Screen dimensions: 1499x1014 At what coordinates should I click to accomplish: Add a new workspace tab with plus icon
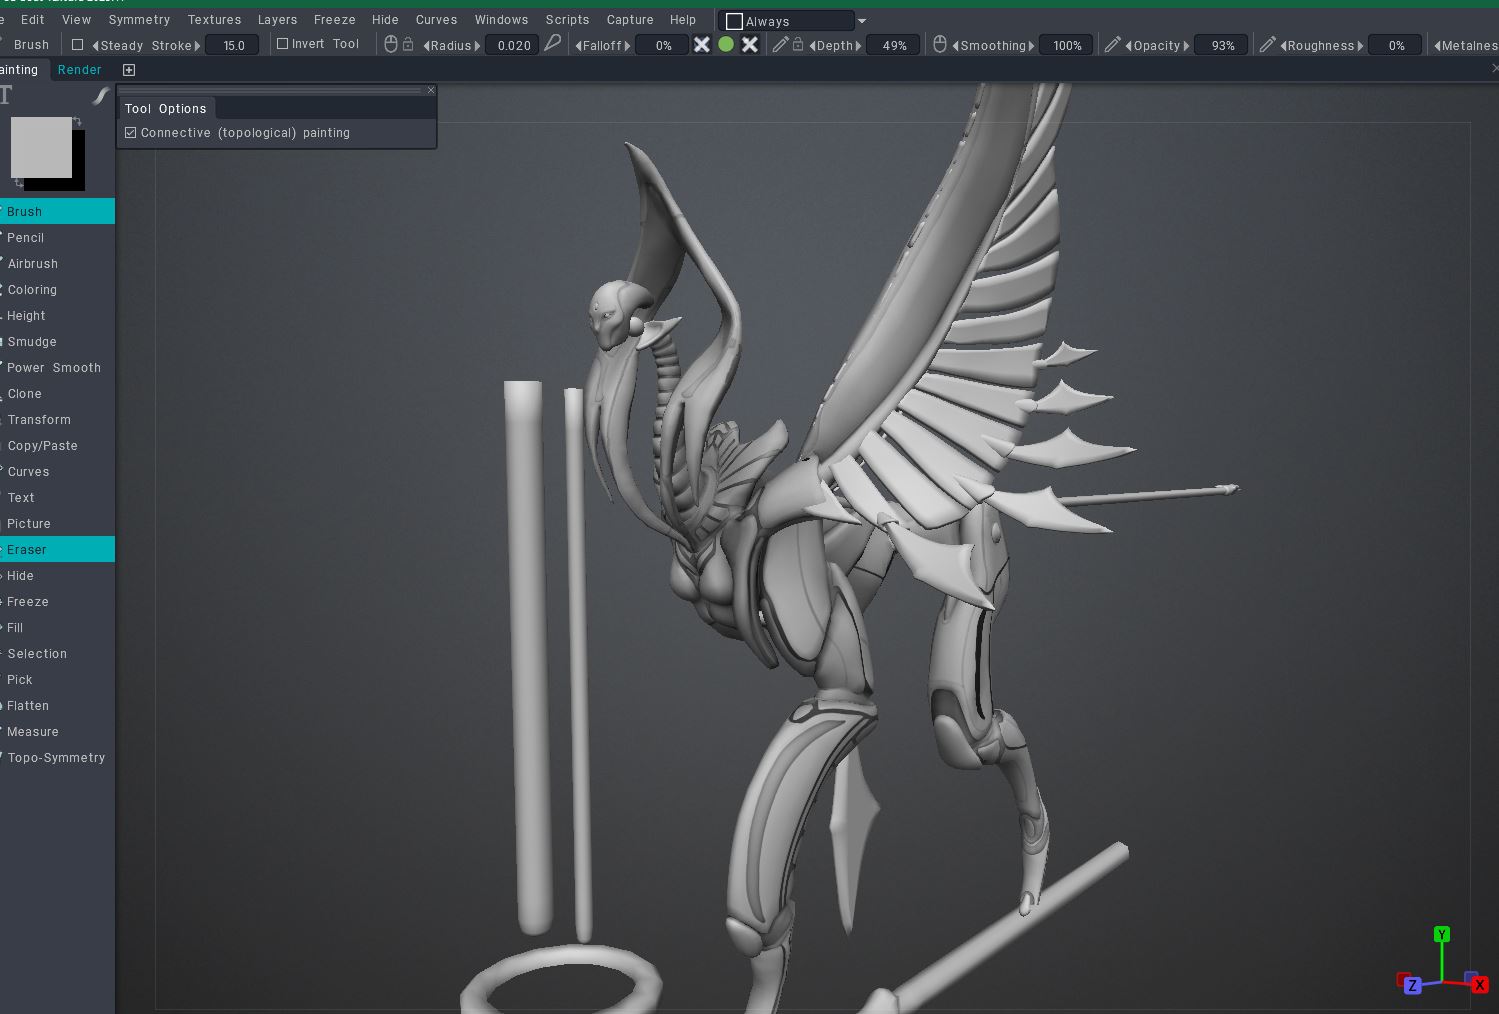[129, 70]
